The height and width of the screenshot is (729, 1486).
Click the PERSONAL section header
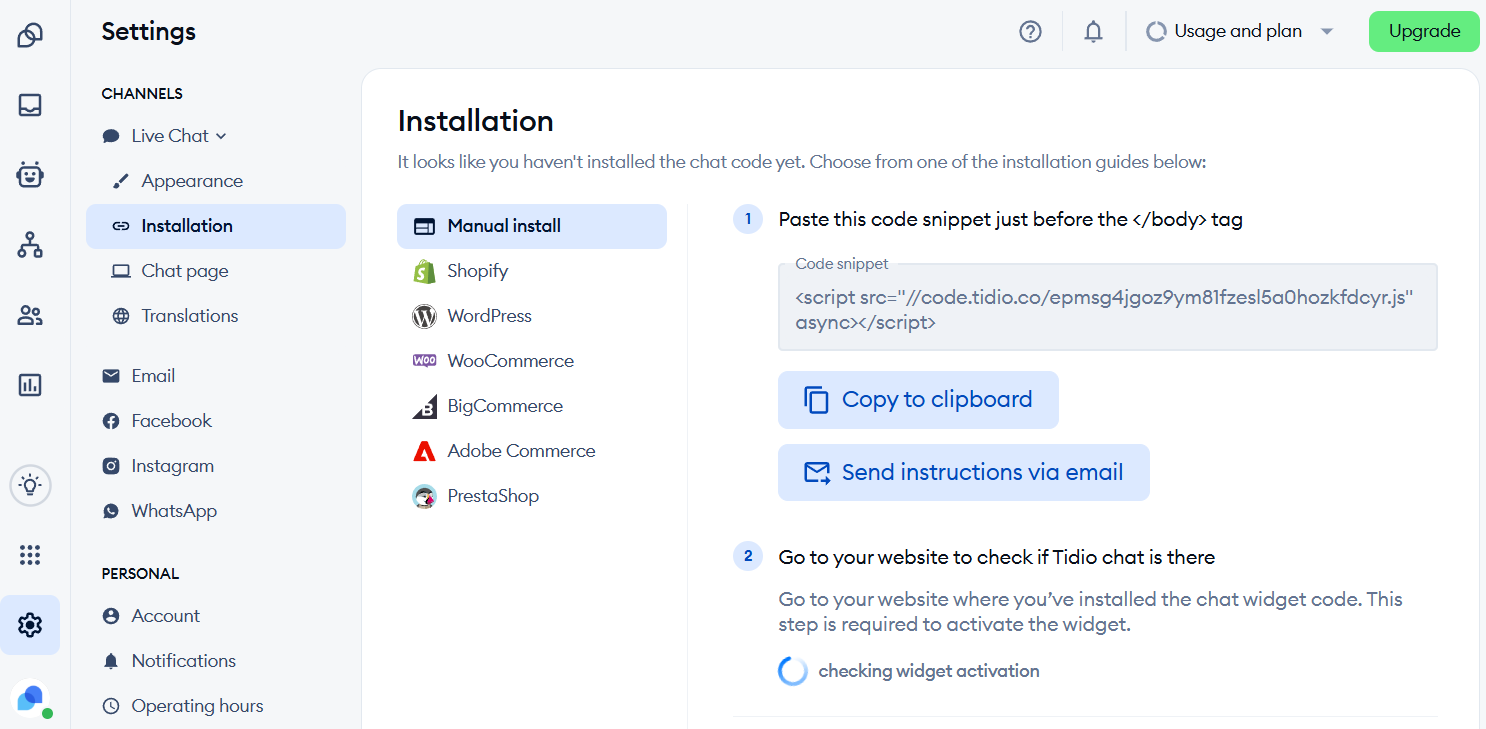(x=140, y=574)
